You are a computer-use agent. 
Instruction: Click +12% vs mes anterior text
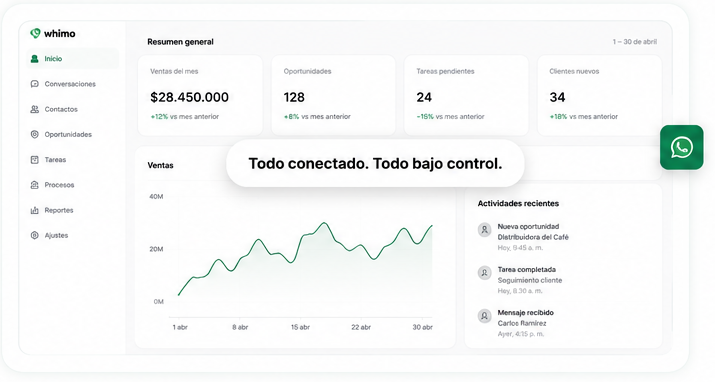(x=185, y=117)
